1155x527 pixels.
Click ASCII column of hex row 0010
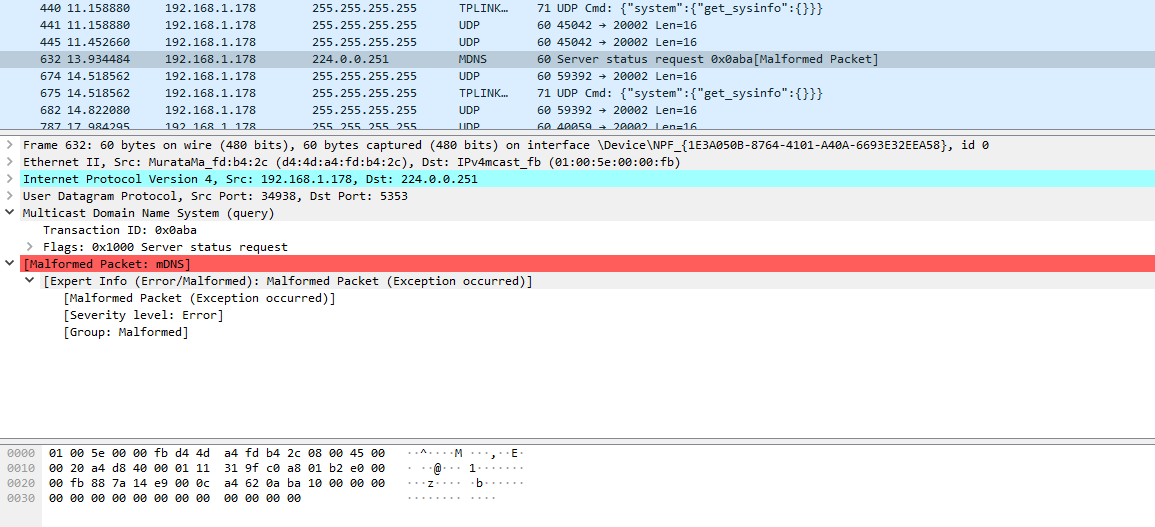[466, 467]
